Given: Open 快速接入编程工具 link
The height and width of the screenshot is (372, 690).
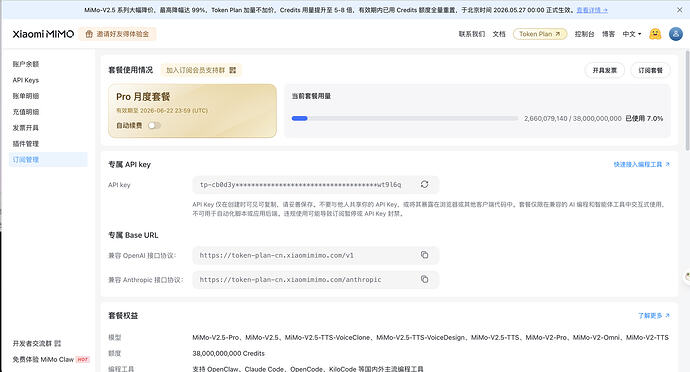Looking at the screenshot, I should point(642,164).
